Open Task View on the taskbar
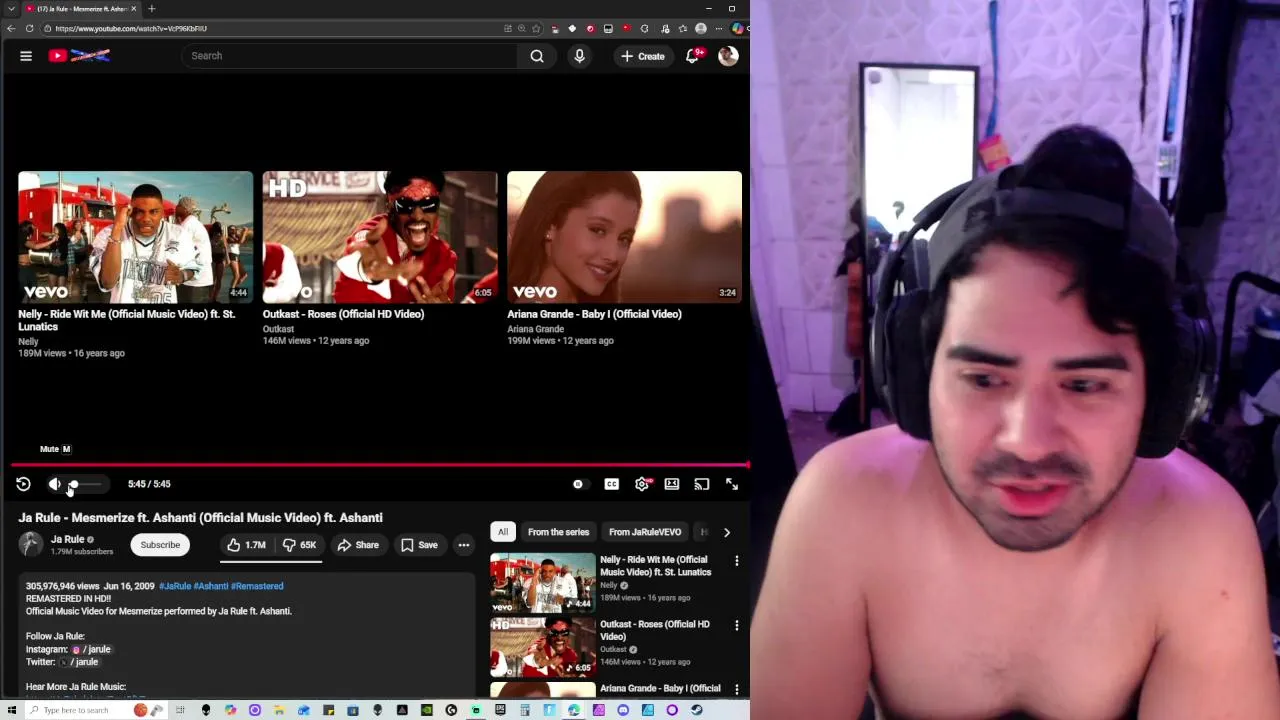 click(x=181, y=710)
